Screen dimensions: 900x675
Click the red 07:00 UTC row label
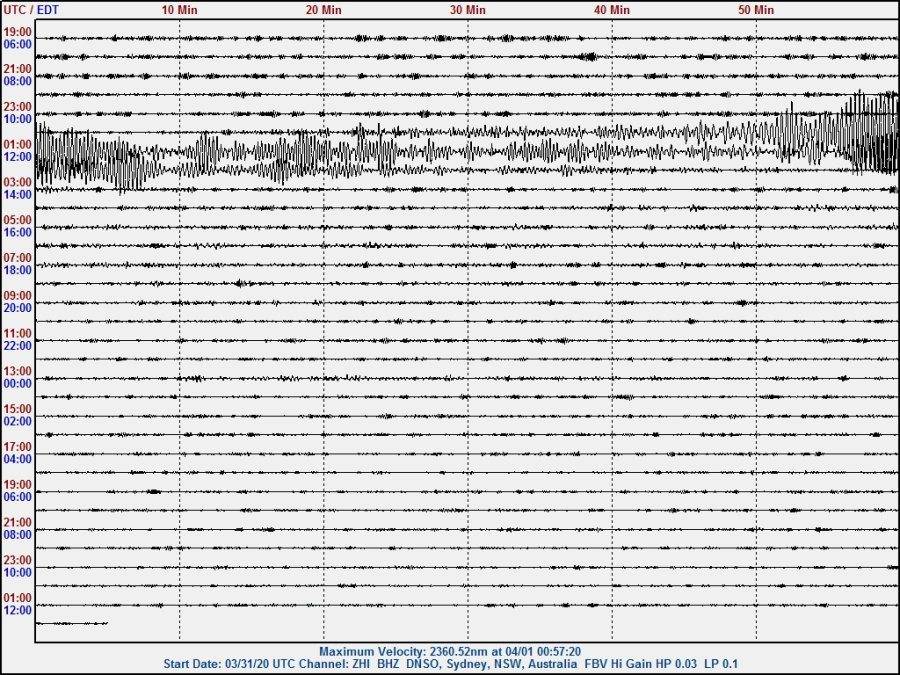[x=17, y=258]
